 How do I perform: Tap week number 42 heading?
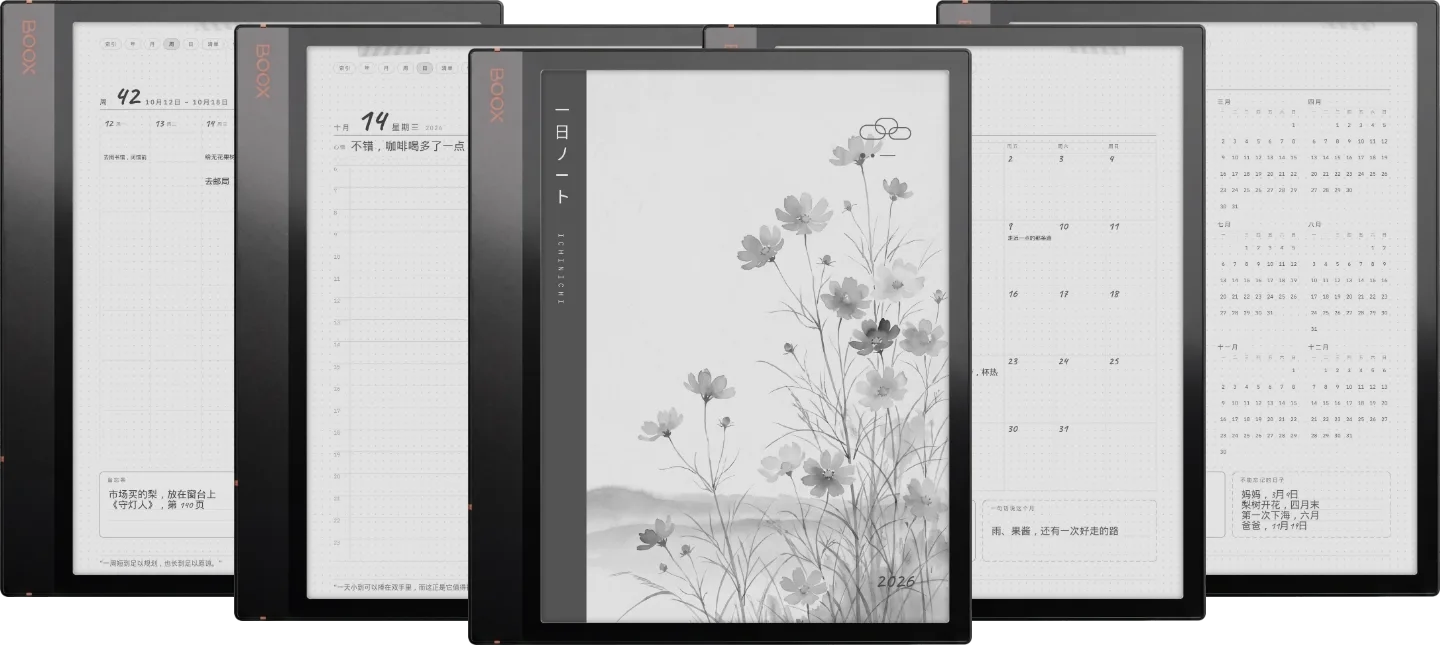[129, 97]
